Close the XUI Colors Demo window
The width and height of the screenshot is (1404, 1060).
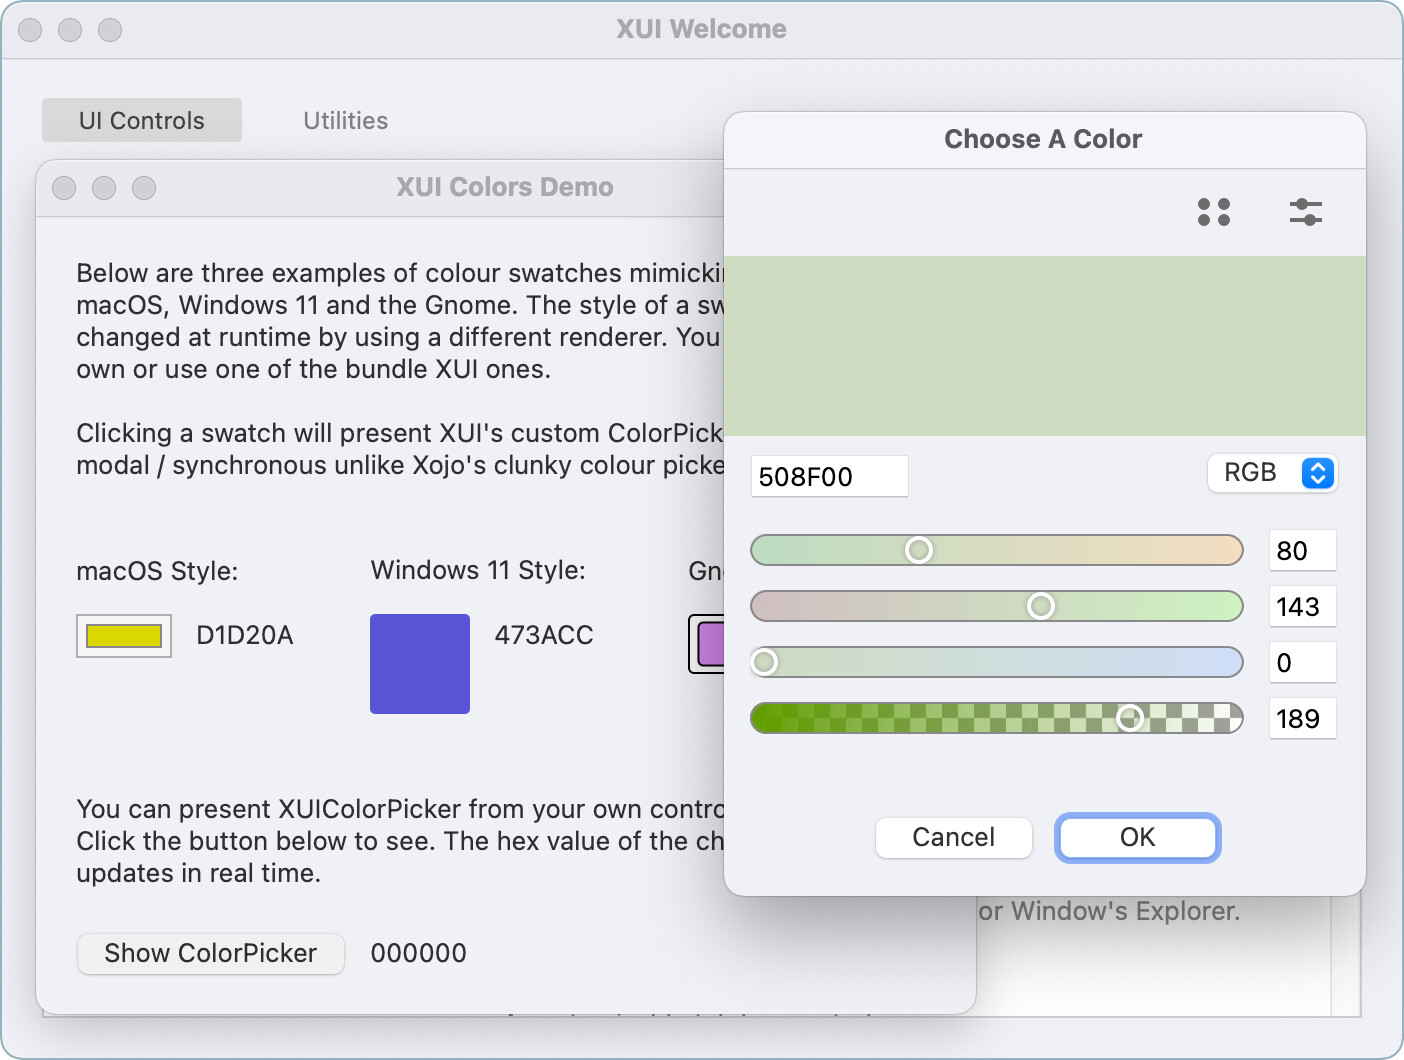tap(64, 188)
